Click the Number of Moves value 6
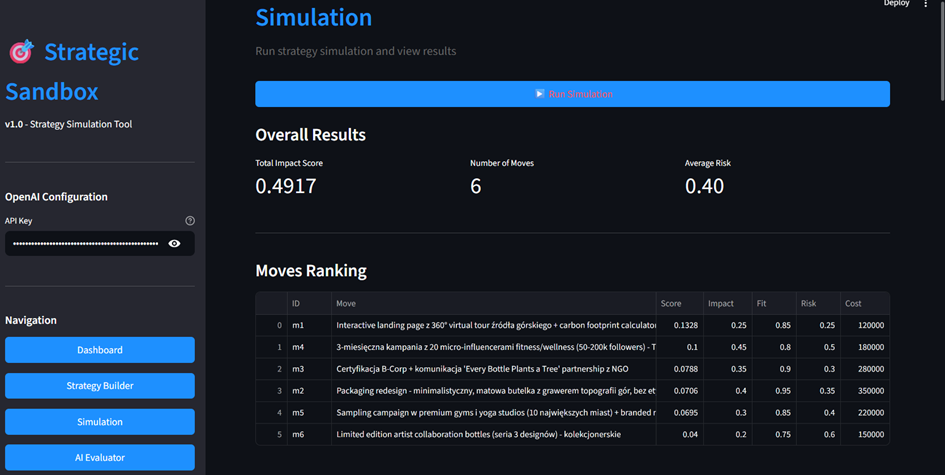Screen dimensions: 945x475 (x=476, y=186)
